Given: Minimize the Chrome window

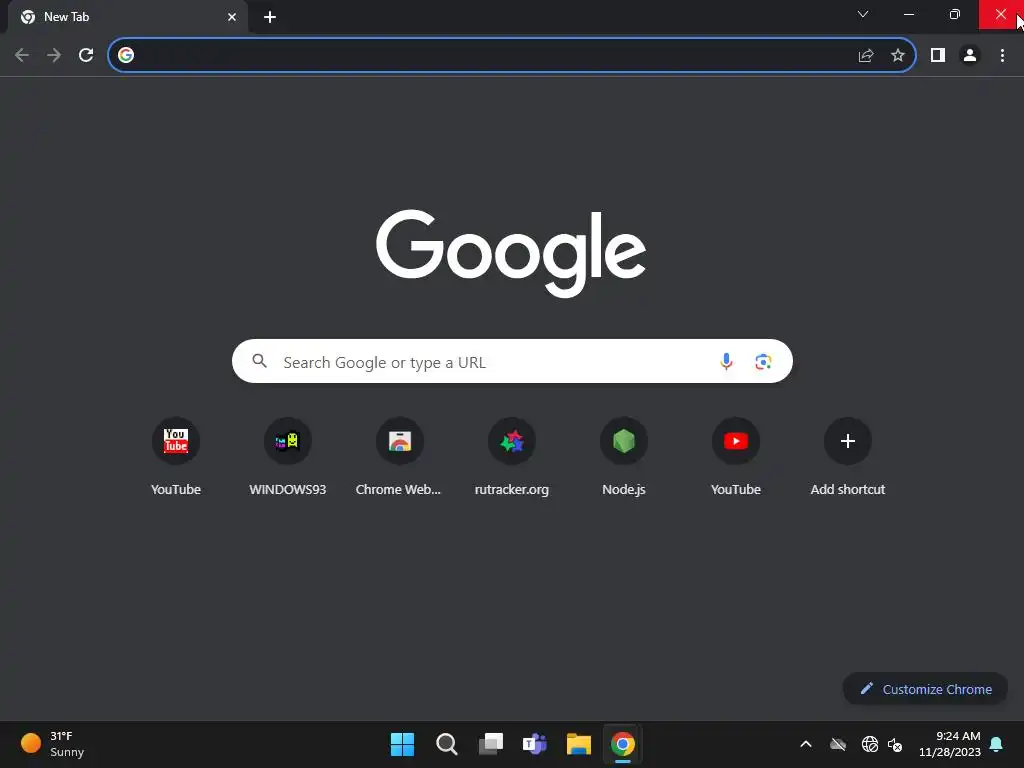Looking at the screenshot, I should pyautogui.click(x=908, y=14).
